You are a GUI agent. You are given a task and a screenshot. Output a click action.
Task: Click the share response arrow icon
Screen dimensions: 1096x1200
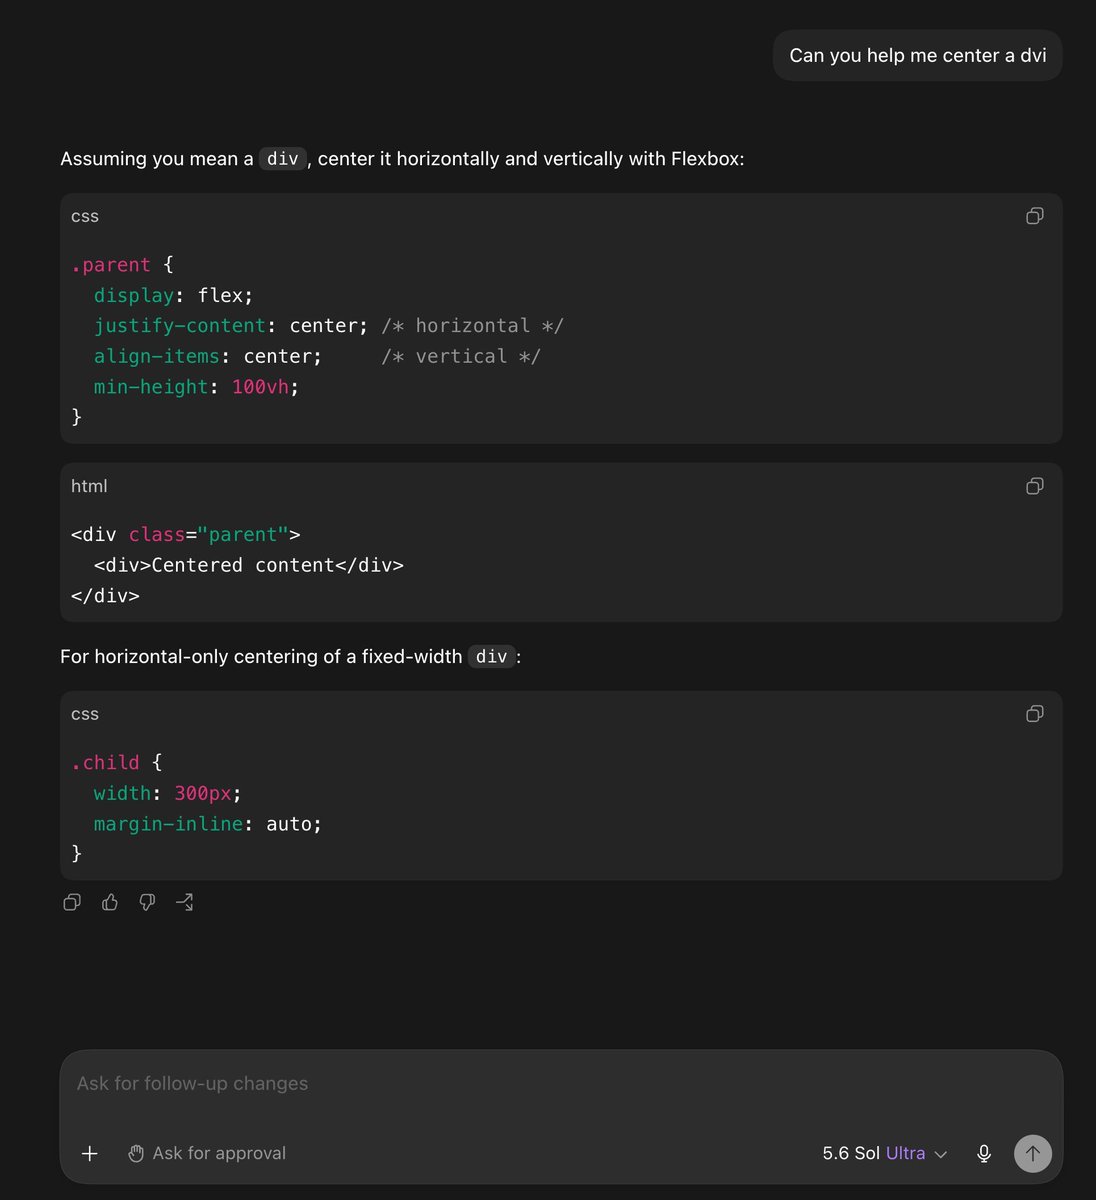pos(185,902)
